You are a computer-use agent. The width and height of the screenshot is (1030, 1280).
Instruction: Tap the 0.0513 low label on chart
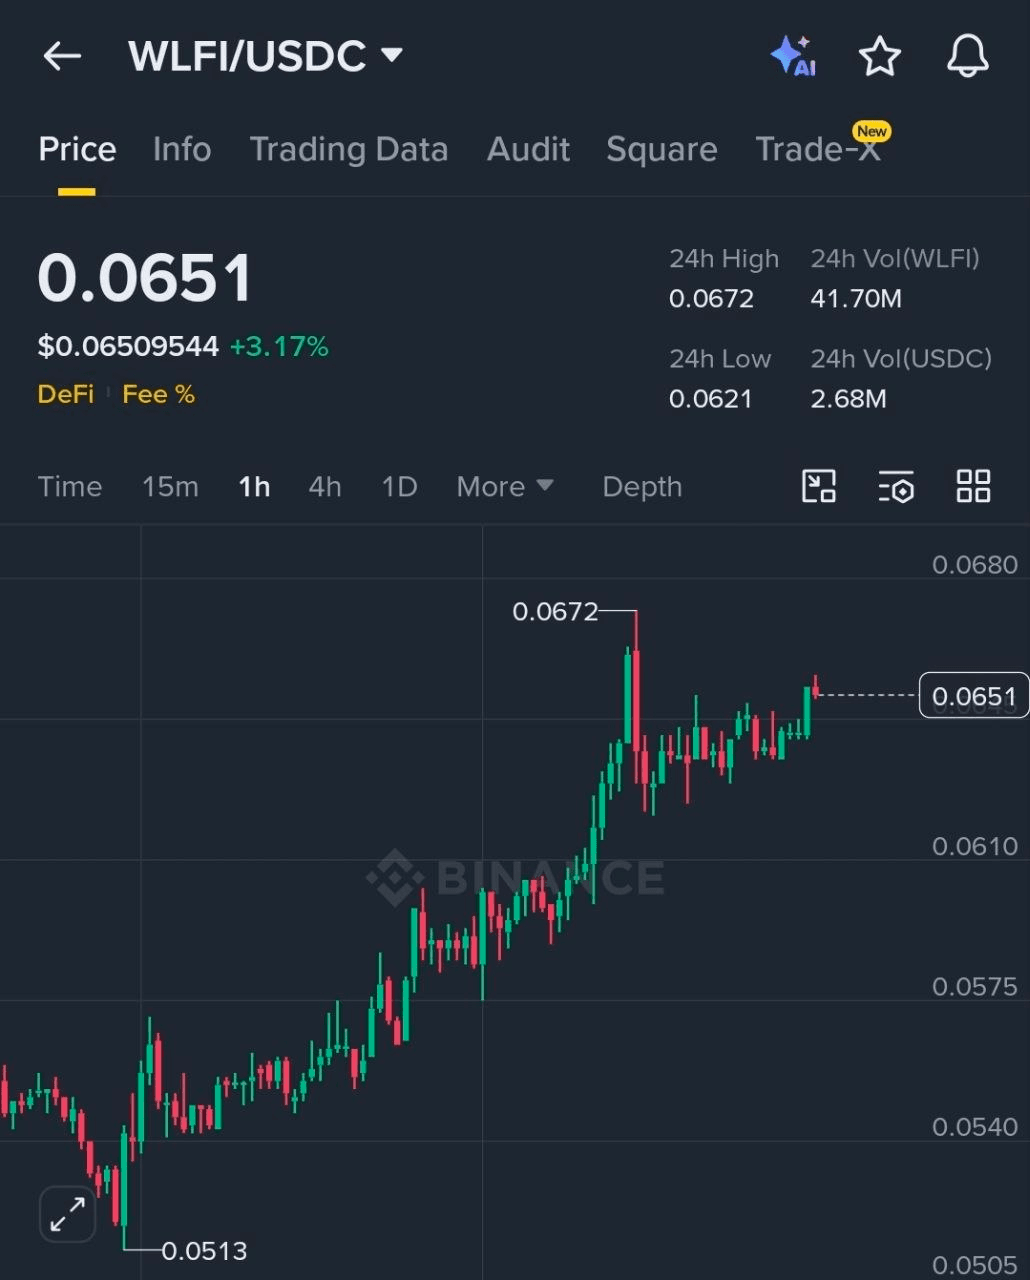(x=204, y=1251)
